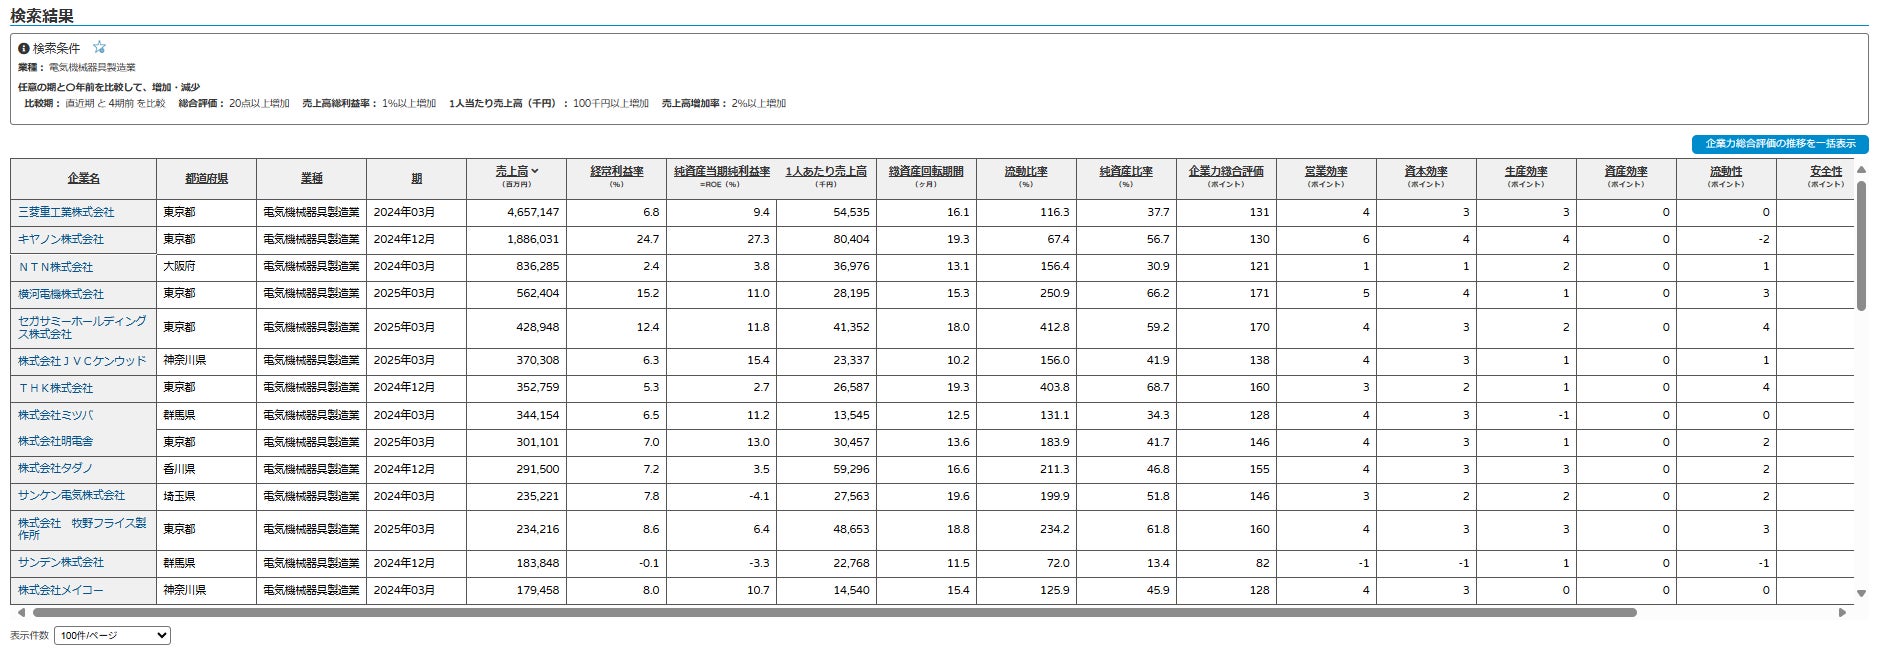1878x649 pixels.
Task: Sort by 都道府県 column header
Action: pos(206,178)
